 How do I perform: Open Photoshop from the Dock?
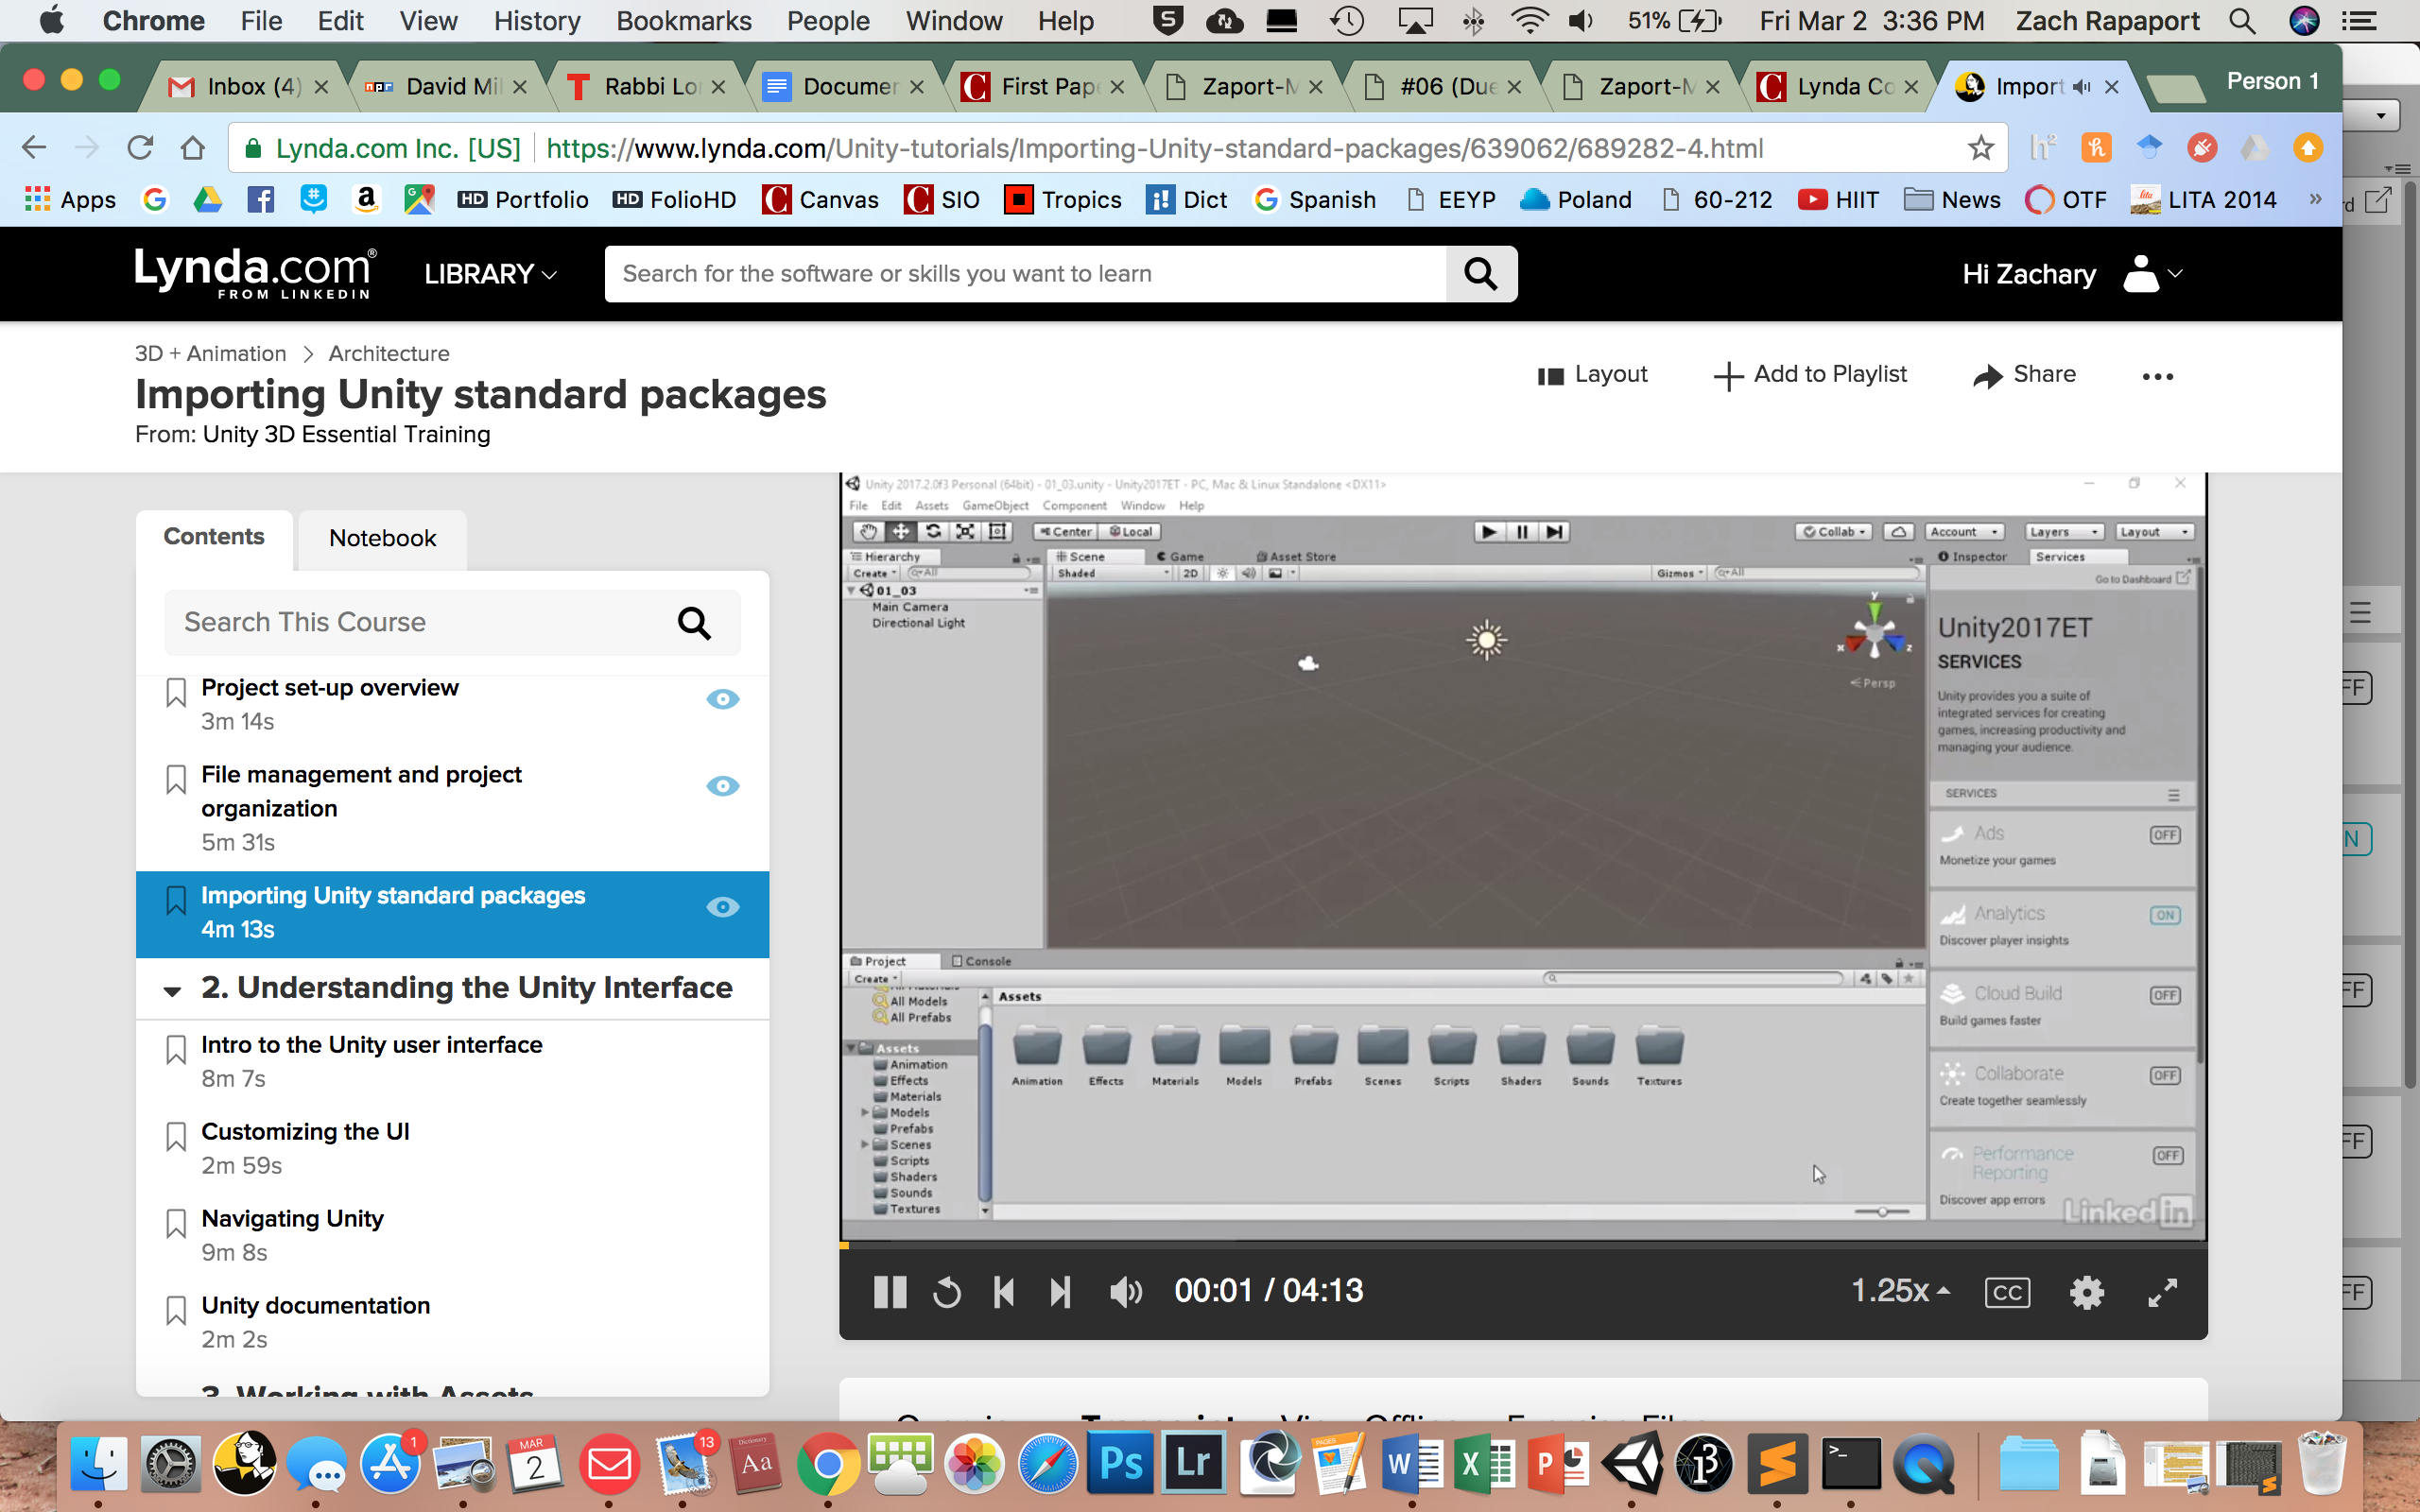[x=1120, y=1464]
